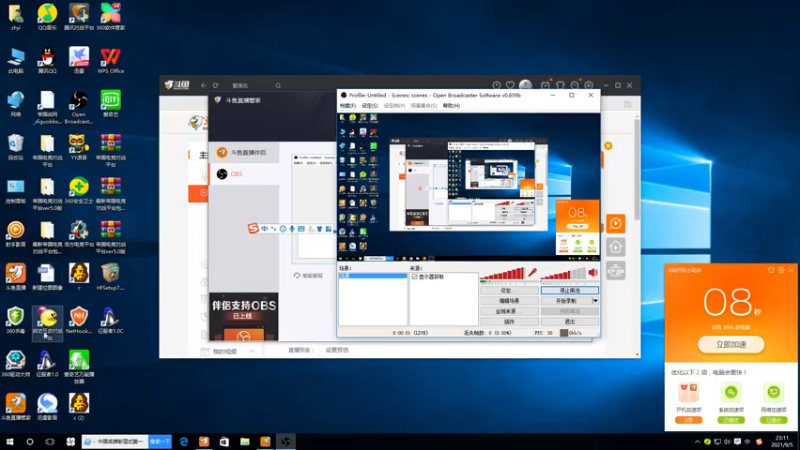The image size is (800, 450).
Task: Open the Open Broadcaster desktop shortcut
Action: (x=79, y=107)
